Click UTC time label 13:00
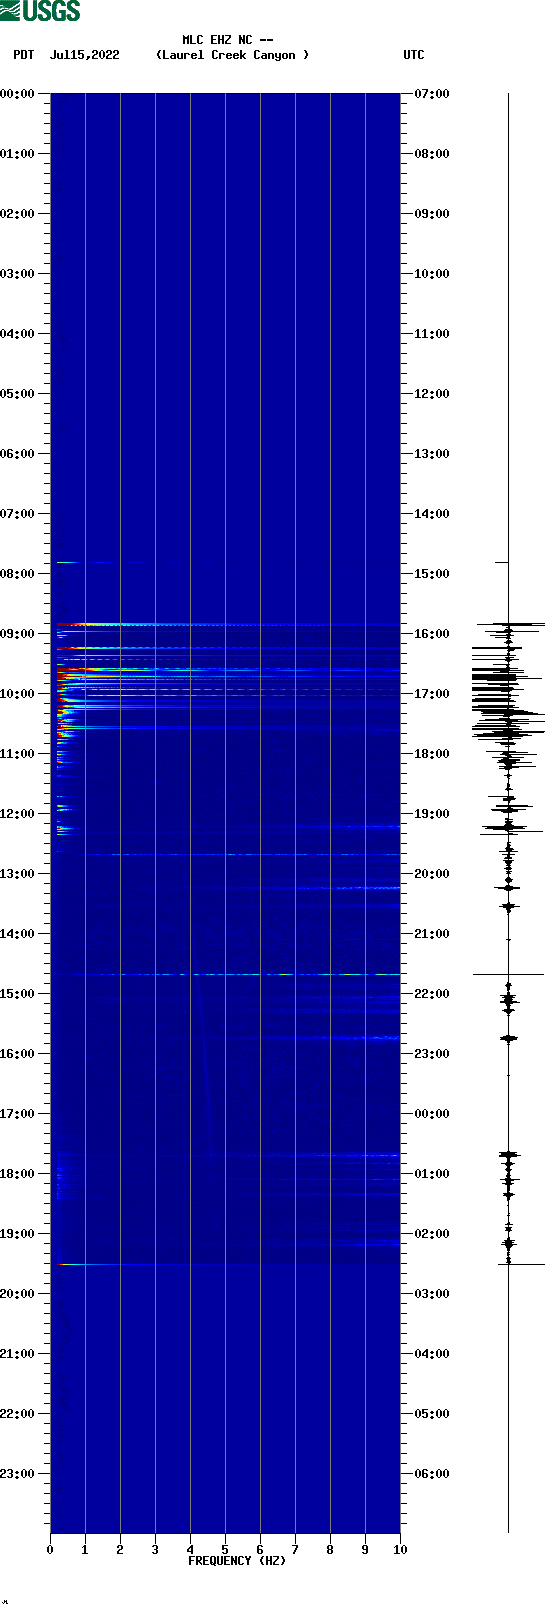Image resolution: width=552 pixels, height=1613 pixels. coord(432,454)
